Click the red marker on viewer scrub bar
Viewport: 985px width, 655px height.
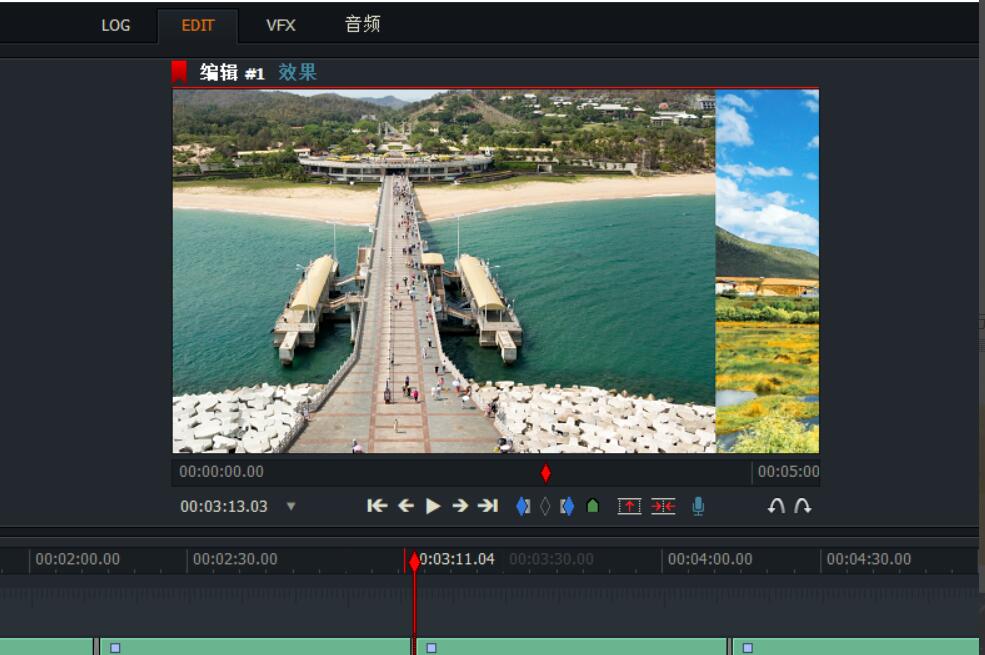tap(545, 472)
